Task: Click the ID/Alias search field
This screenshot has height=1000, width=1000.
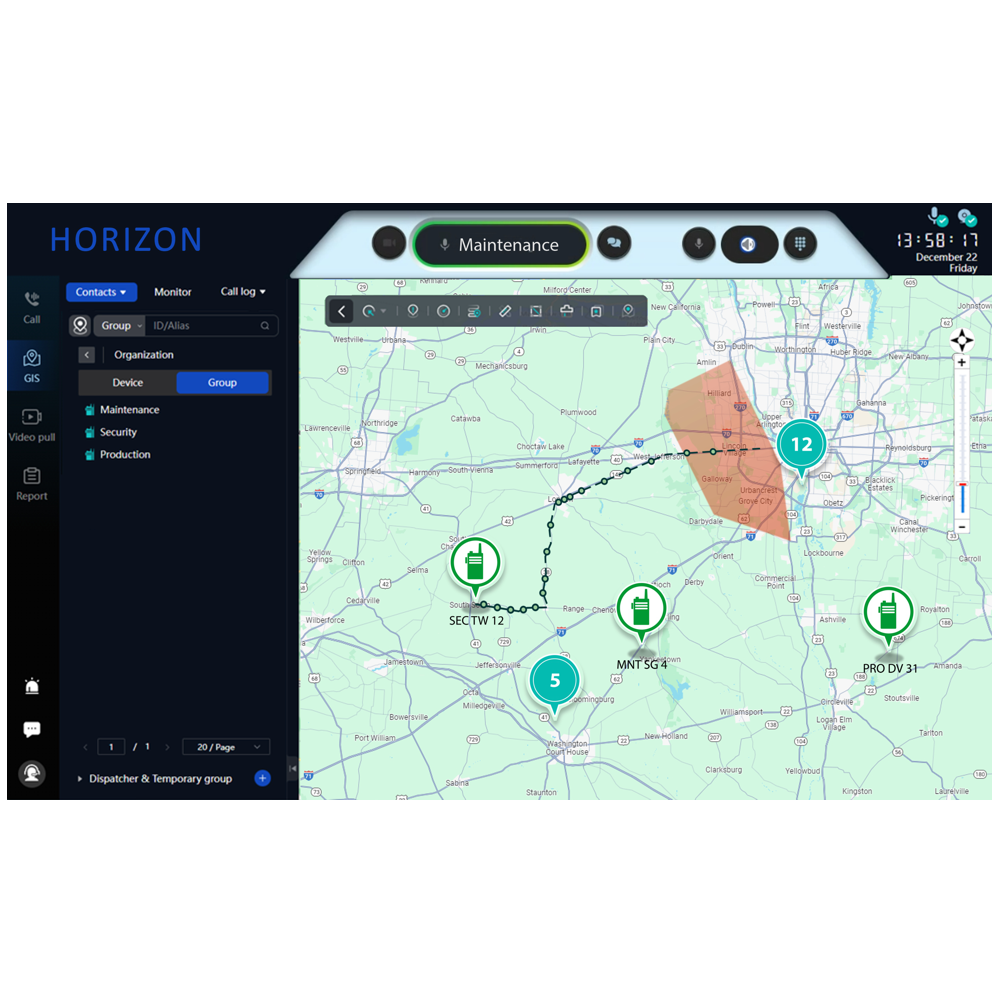Action: 203,326
